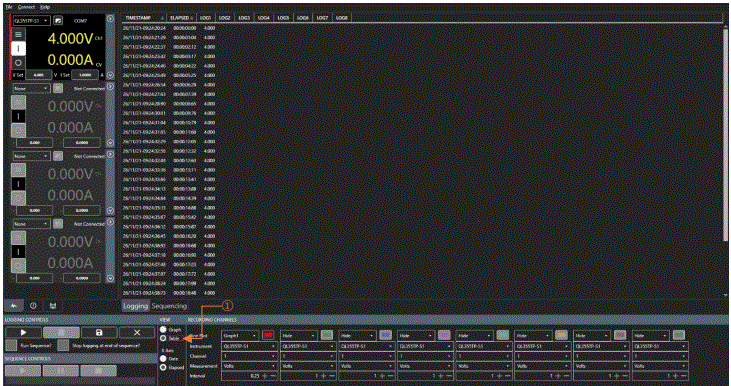Pick the yellow color swatch of sixth channel

561,335
